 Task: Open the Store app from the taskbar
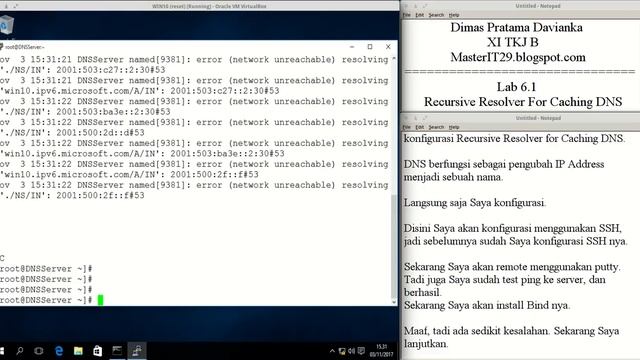[x=98, y=351]
